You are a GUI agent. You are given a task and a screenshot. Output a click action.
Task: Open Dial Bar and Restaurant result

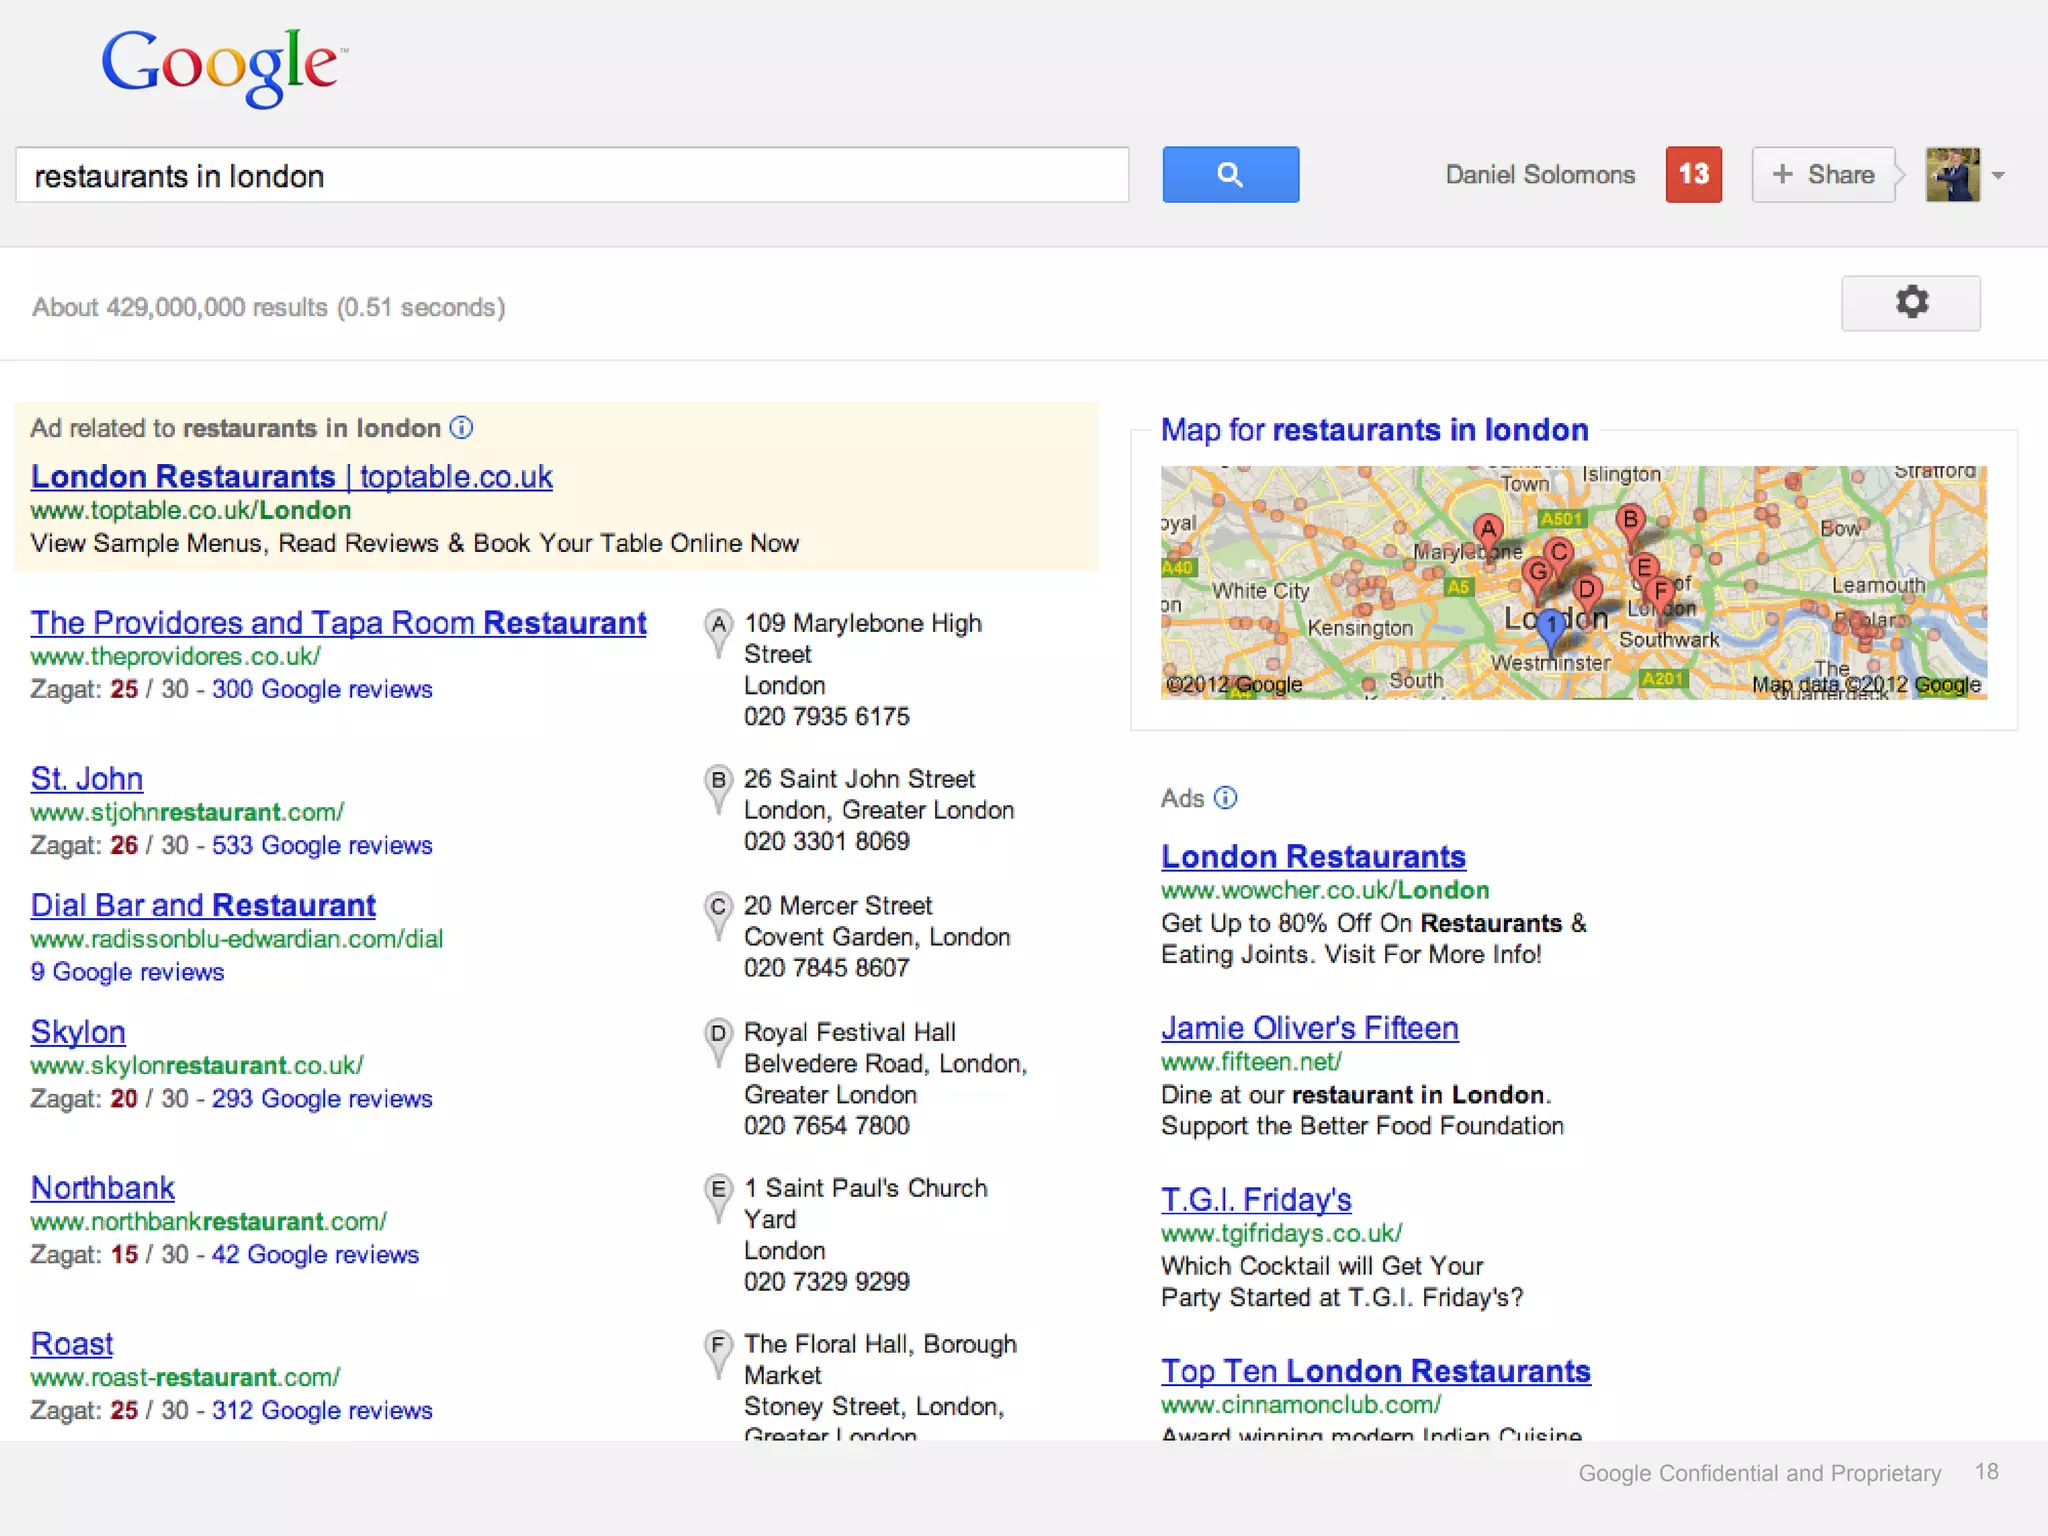pyautogui.click(x=203, y=906)
